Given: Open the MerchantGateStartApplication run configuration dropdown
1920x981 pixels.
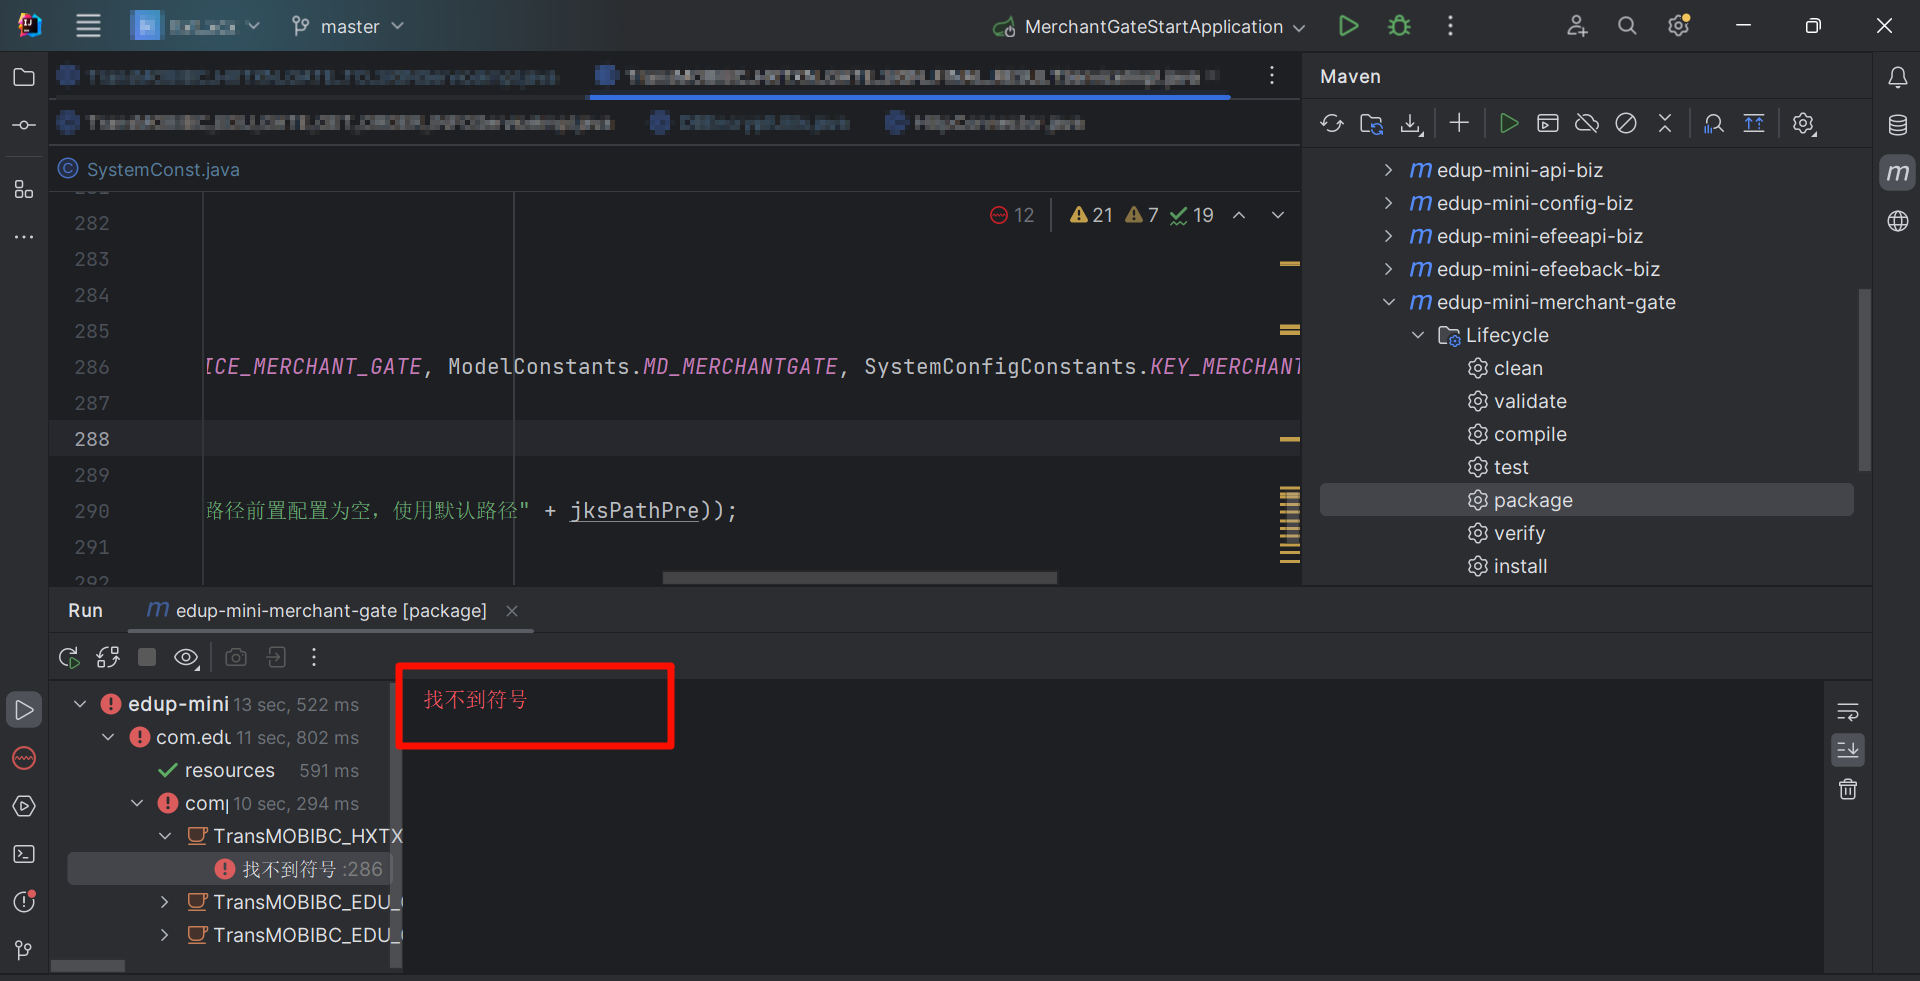Looking at the screenshot, I should pos(1149,26).
